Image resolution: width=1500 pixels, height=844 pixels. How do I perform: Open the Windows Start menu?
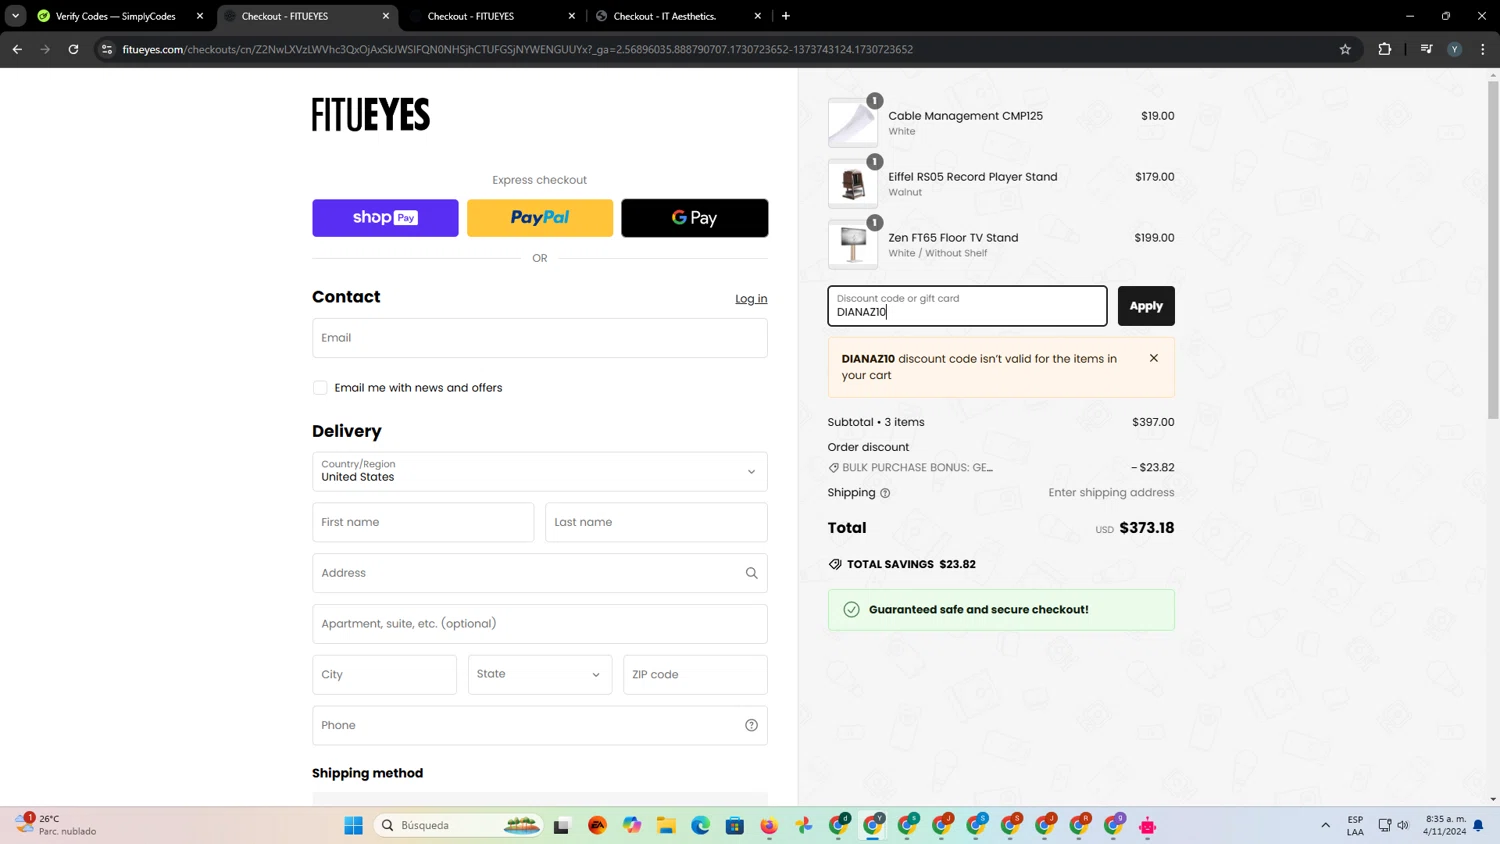[353, 825]
